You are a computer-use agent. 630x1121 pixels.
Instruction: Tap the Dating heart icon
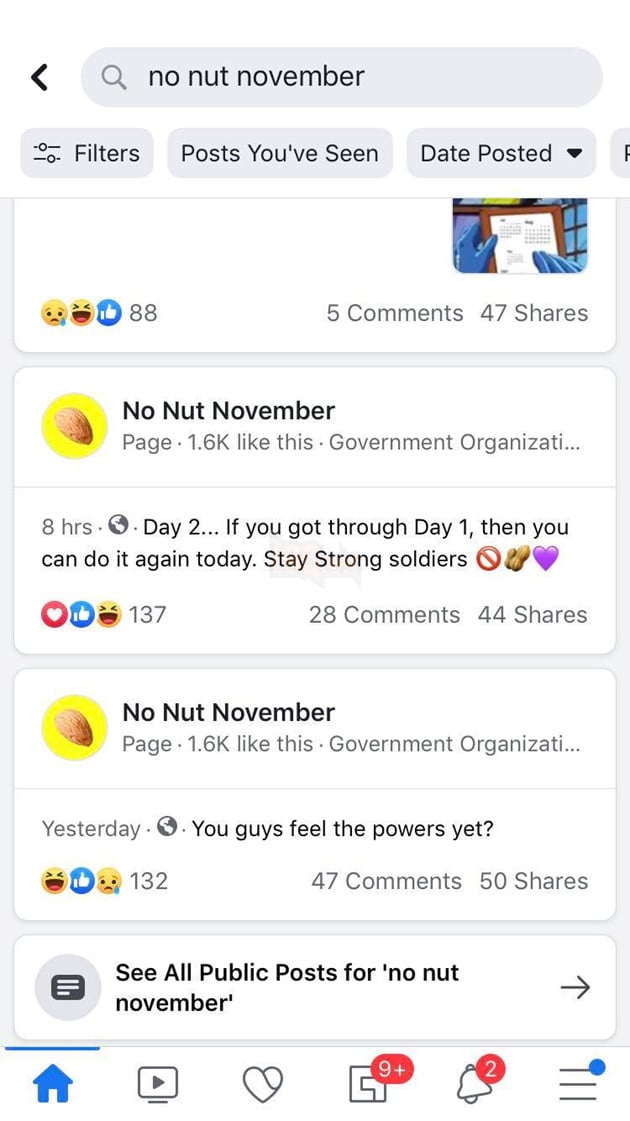[x=263, y=1082]
